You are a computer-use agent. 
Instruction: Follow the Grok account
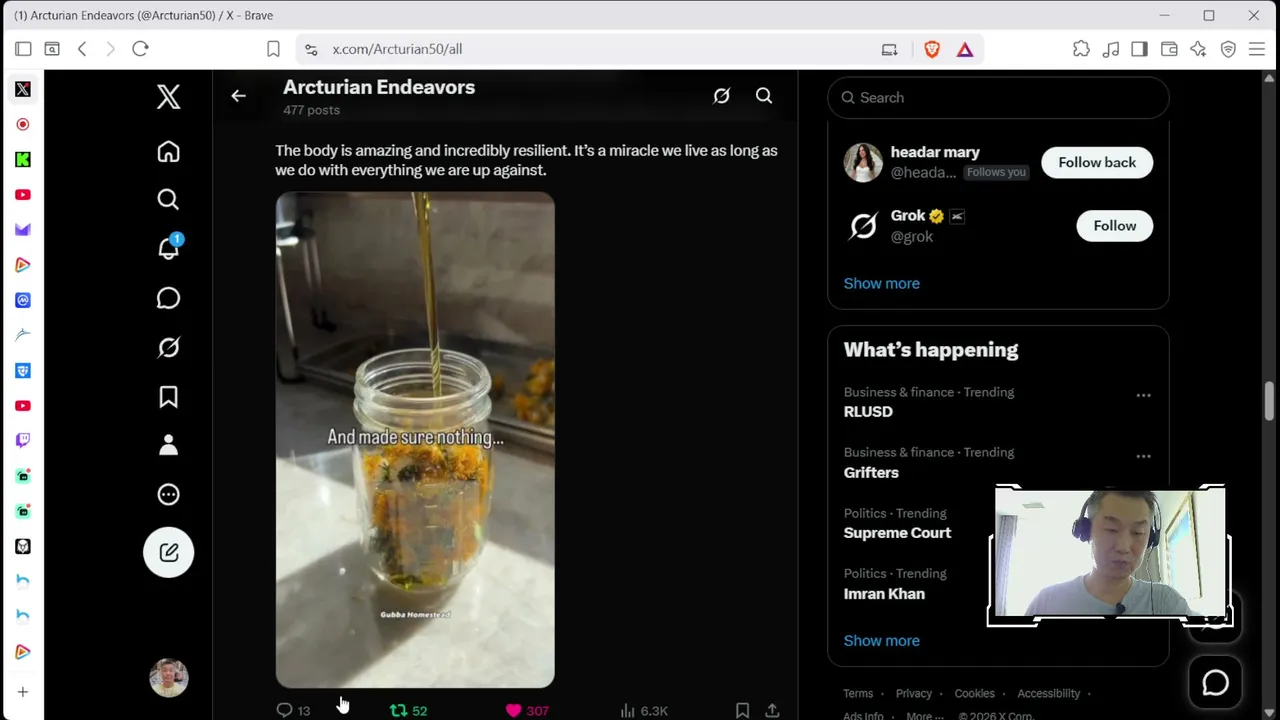1114,226
